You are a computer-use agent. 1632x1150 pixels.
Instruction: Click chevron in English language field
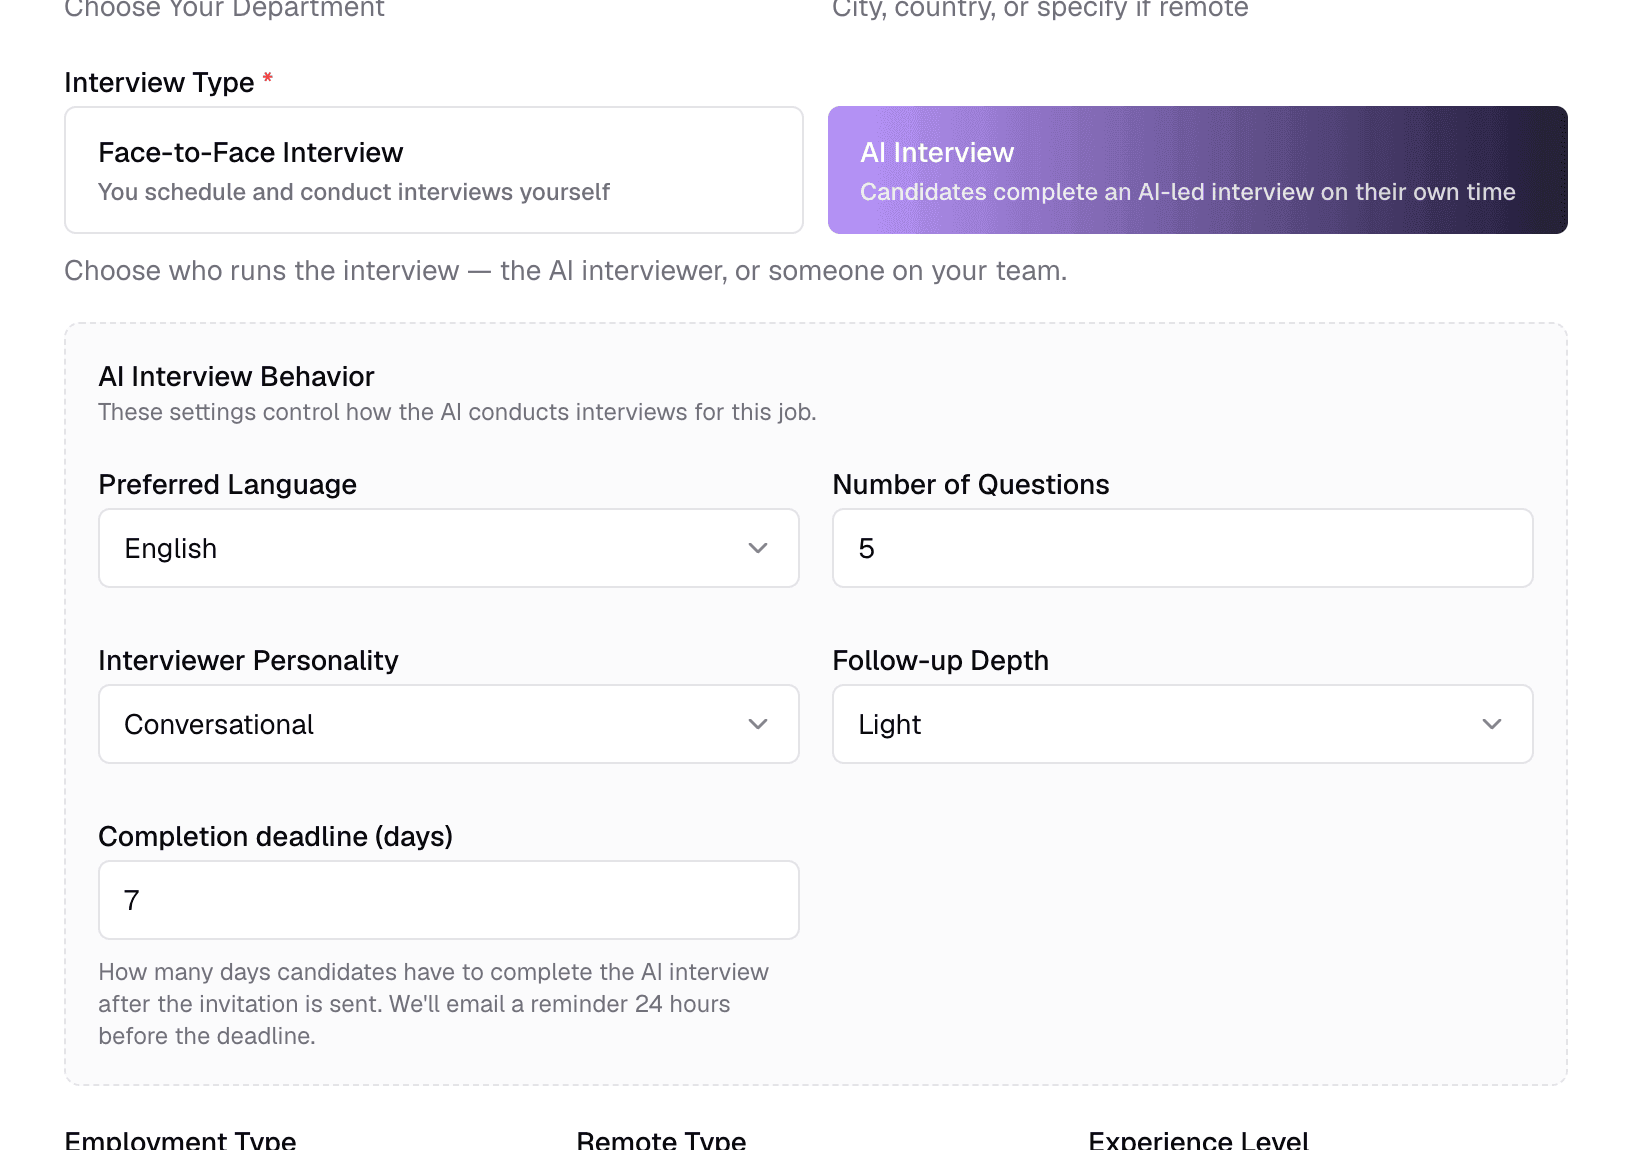click(758, 548)
